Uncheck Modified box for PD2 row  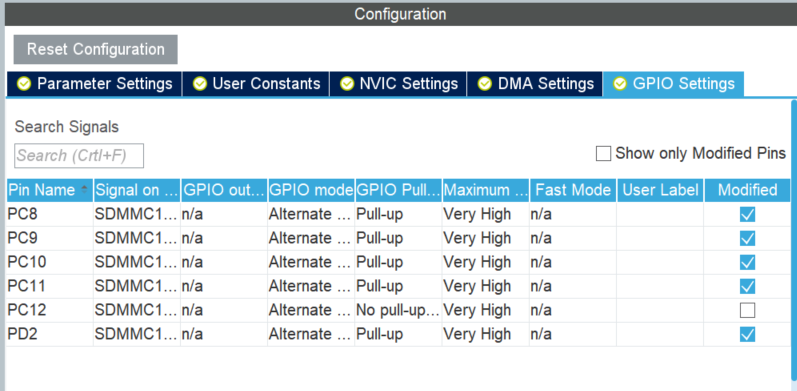(x=747, y=334)
